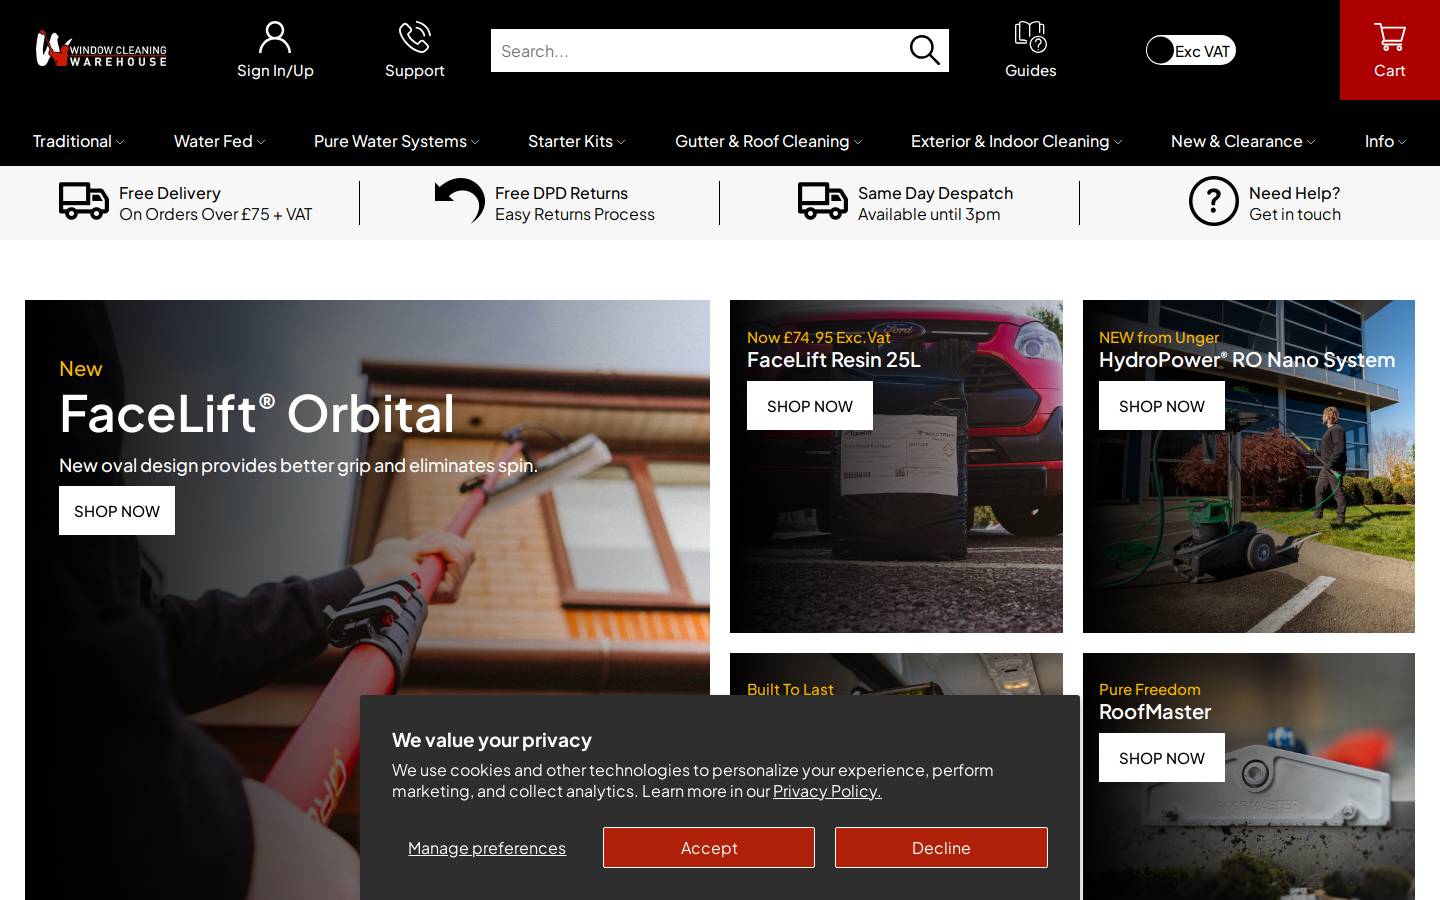This screenshot has width=1440, height=900.
Task: Expand the Traditional menu
Action: pyautogui.click(x=78, y=141)
